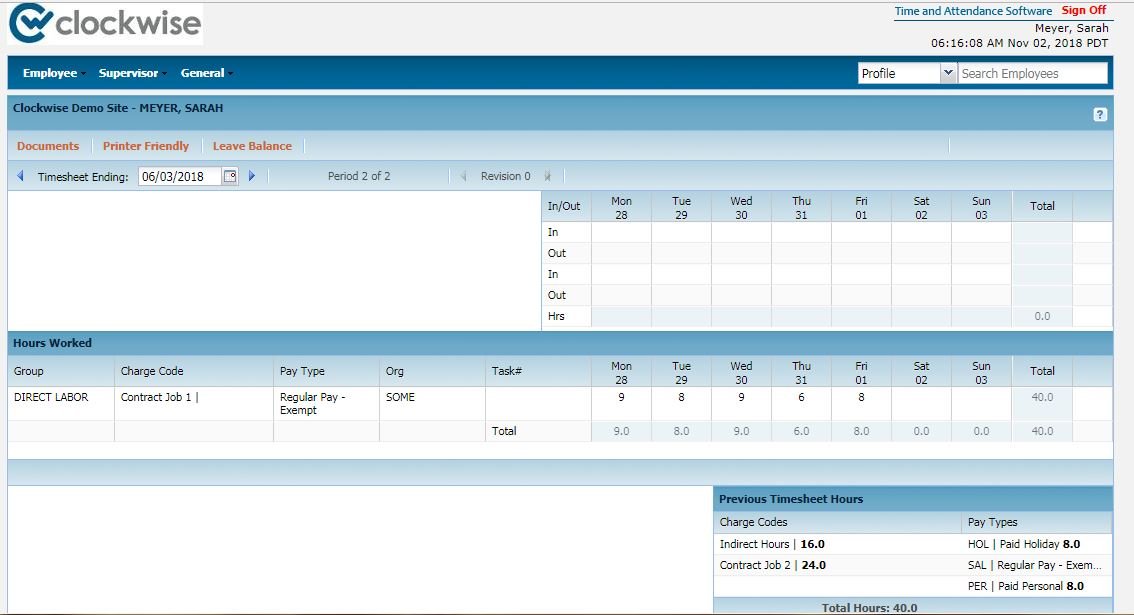Select Monday 28 hours worked cell
The height and width of the screenshot is (615, 1134).
(621, 403)
